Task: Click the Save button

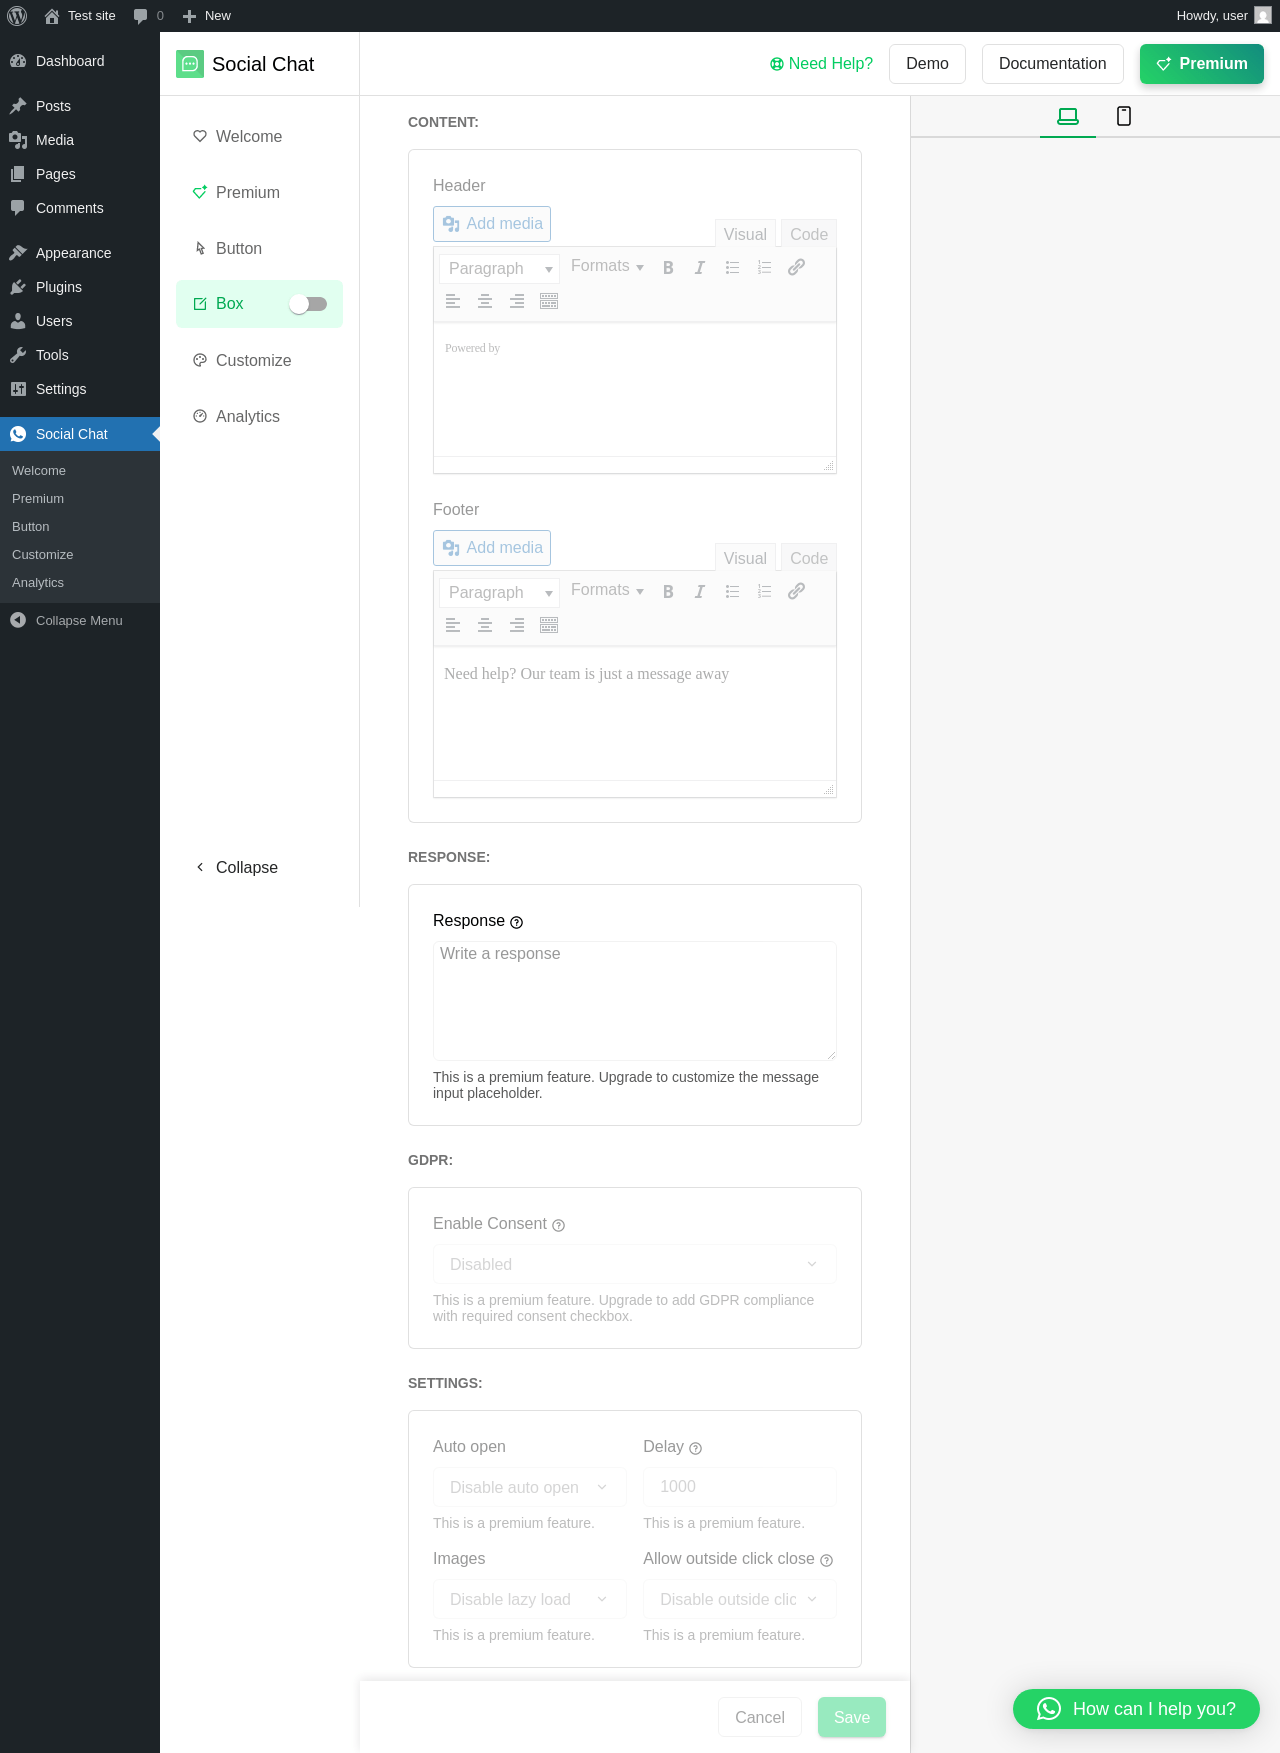Action: (851, 1717)
